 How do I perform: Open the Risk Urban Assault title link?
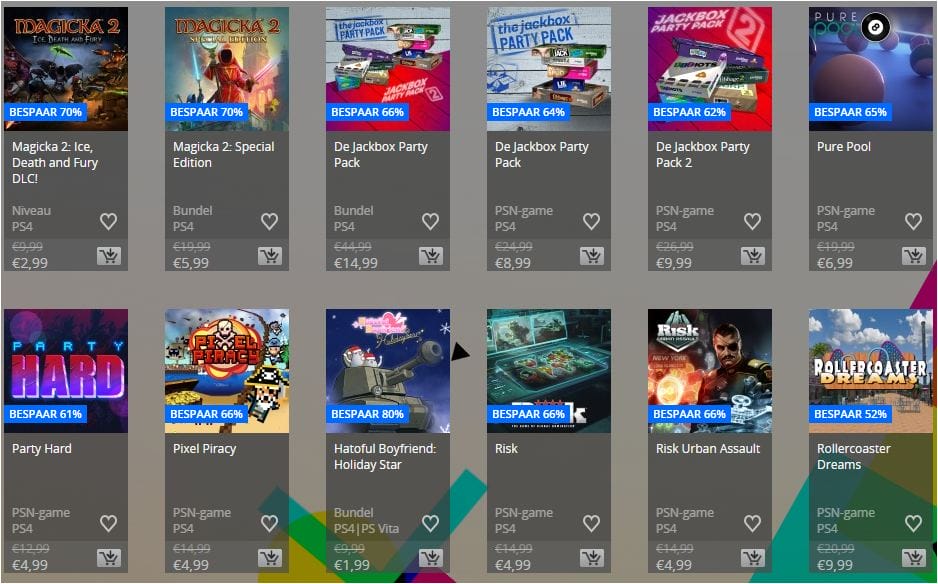click(x=708, y=449)
